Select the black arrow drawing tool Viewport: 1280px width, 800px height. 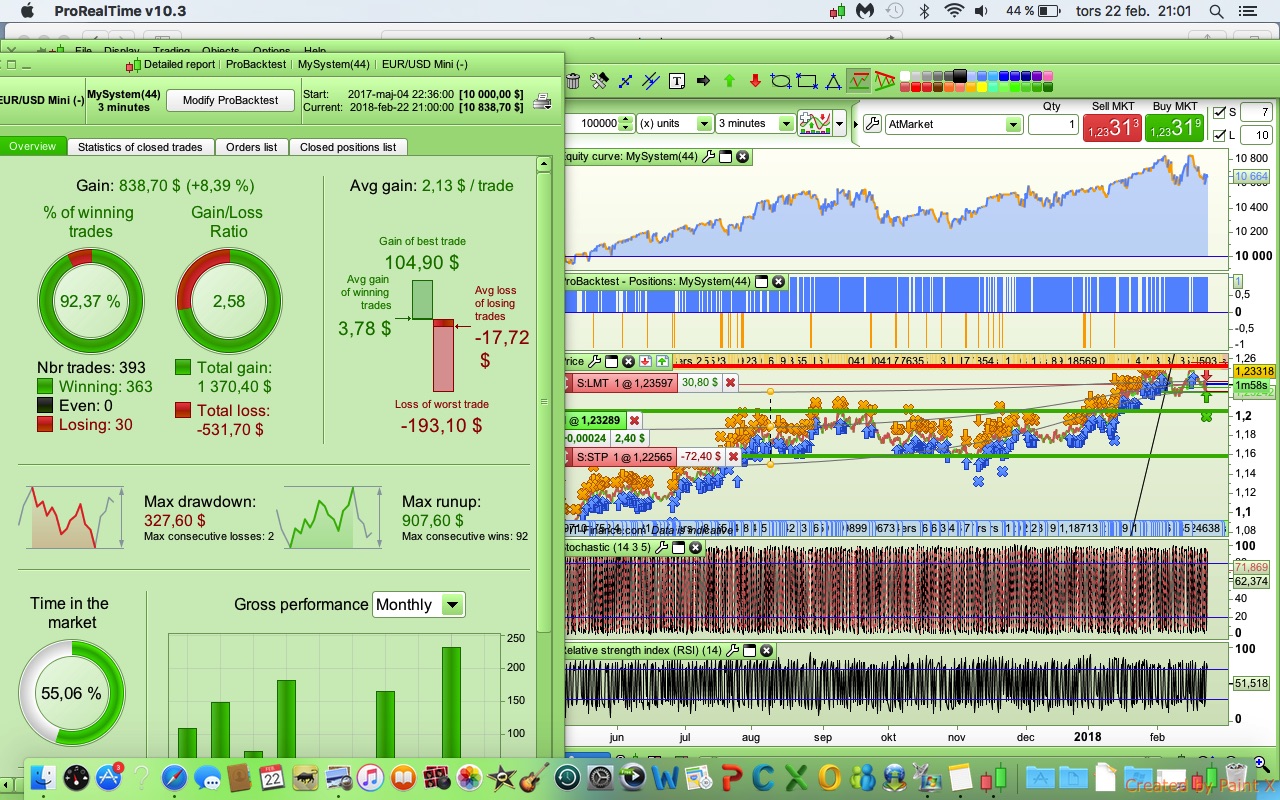[x=702, y=81]
